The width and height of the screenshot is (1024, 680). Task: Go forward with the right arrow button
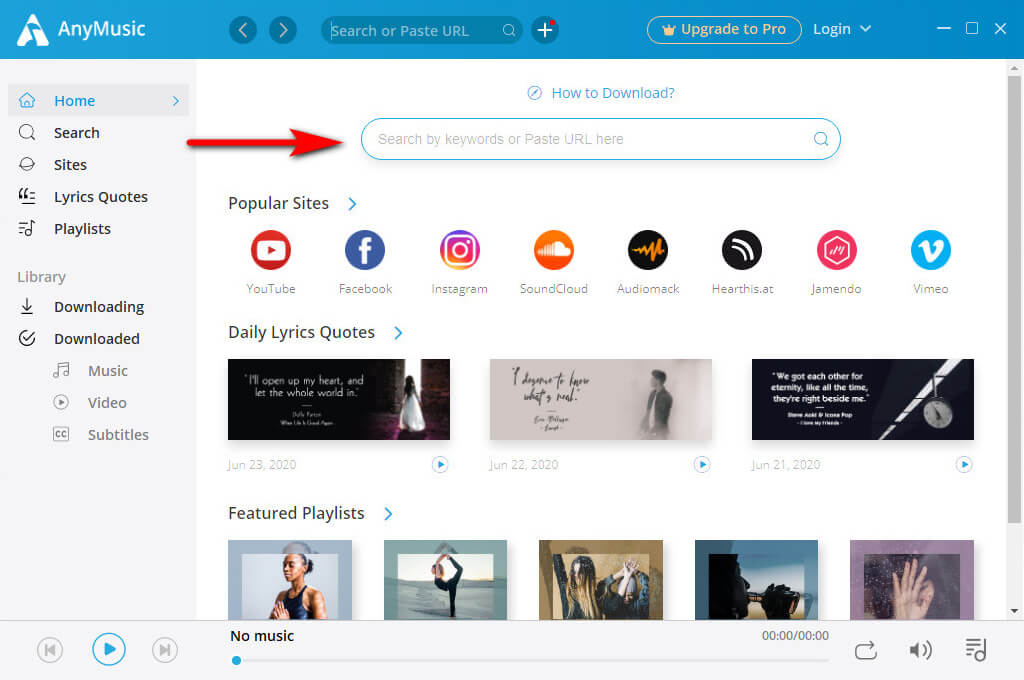point(283,30)
